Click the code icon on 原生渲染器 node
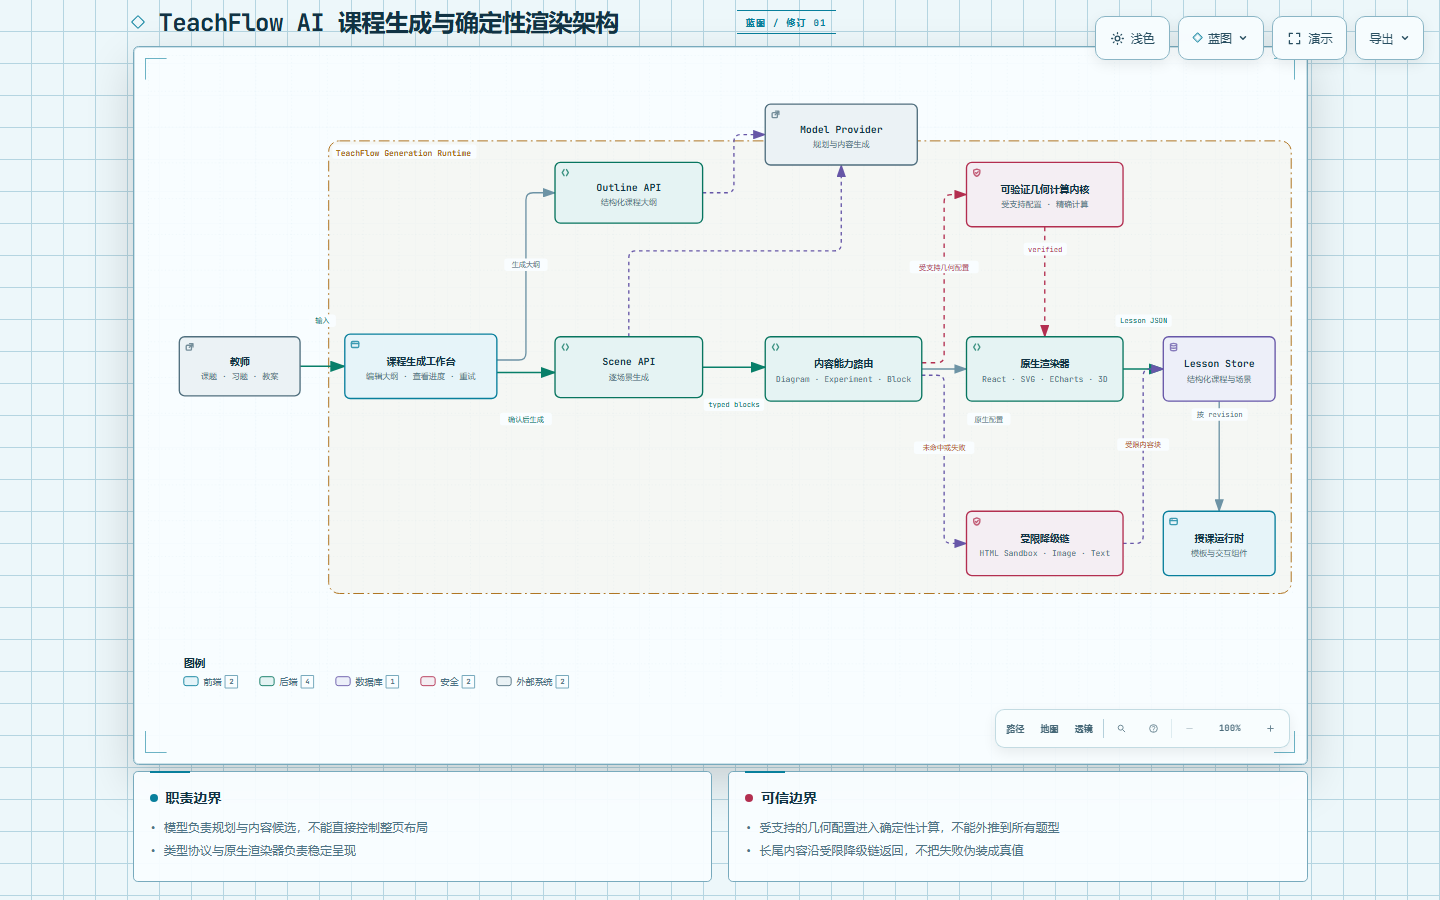Viewport: 1440px width, 900px height. (977, 347)
